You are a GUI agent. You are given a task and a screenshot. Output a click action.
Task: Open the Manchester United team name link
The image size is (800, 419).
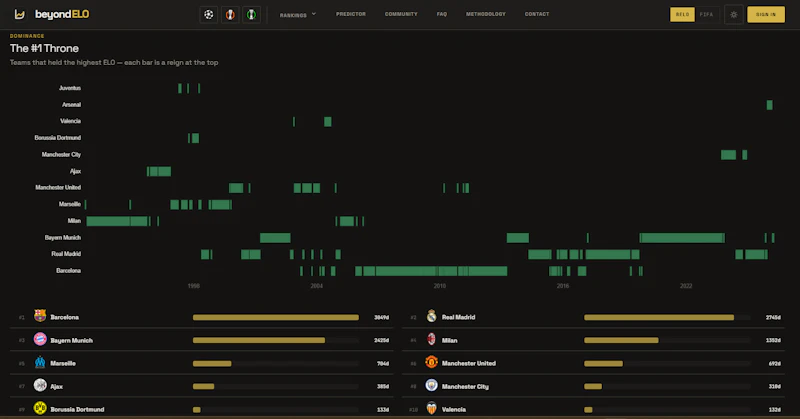pyautogui.click(x=468, y=363)
